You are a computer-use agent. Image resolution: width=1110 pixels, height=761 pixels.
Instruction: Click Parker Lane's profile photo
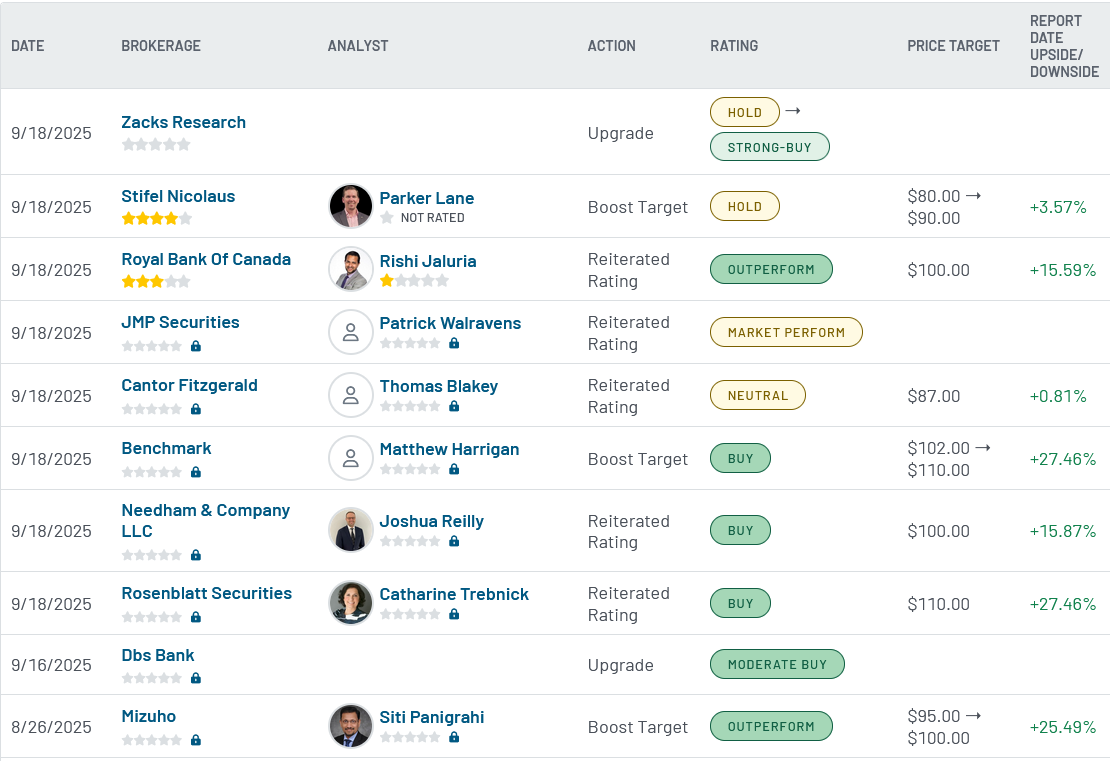point(350,206)
